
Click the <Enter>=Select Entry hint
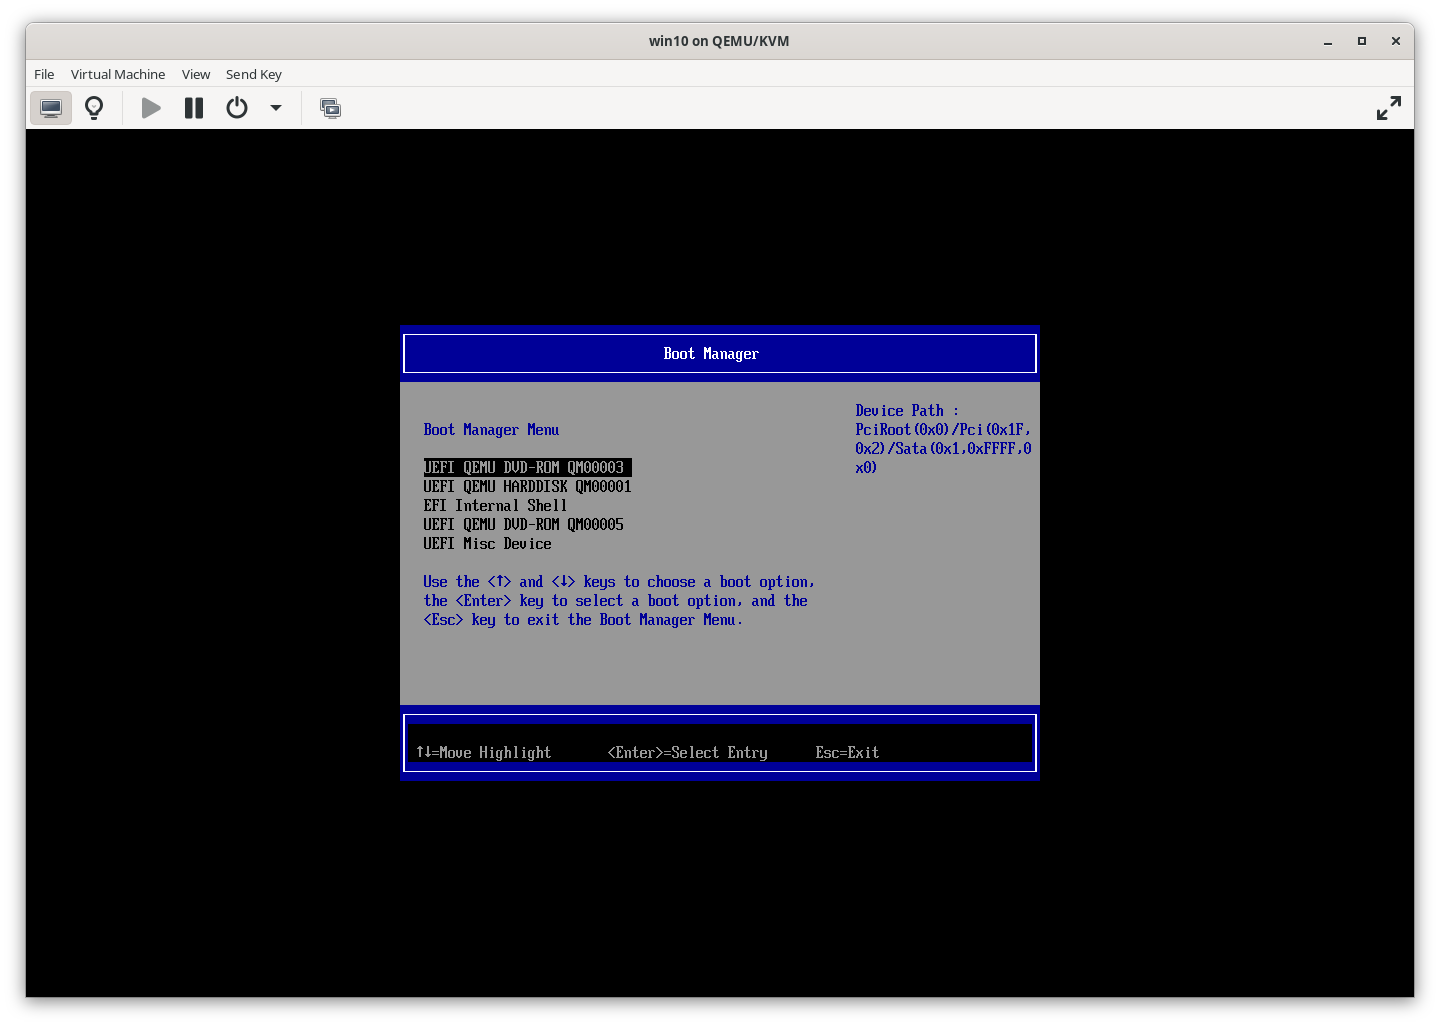[x=687, y=753]
